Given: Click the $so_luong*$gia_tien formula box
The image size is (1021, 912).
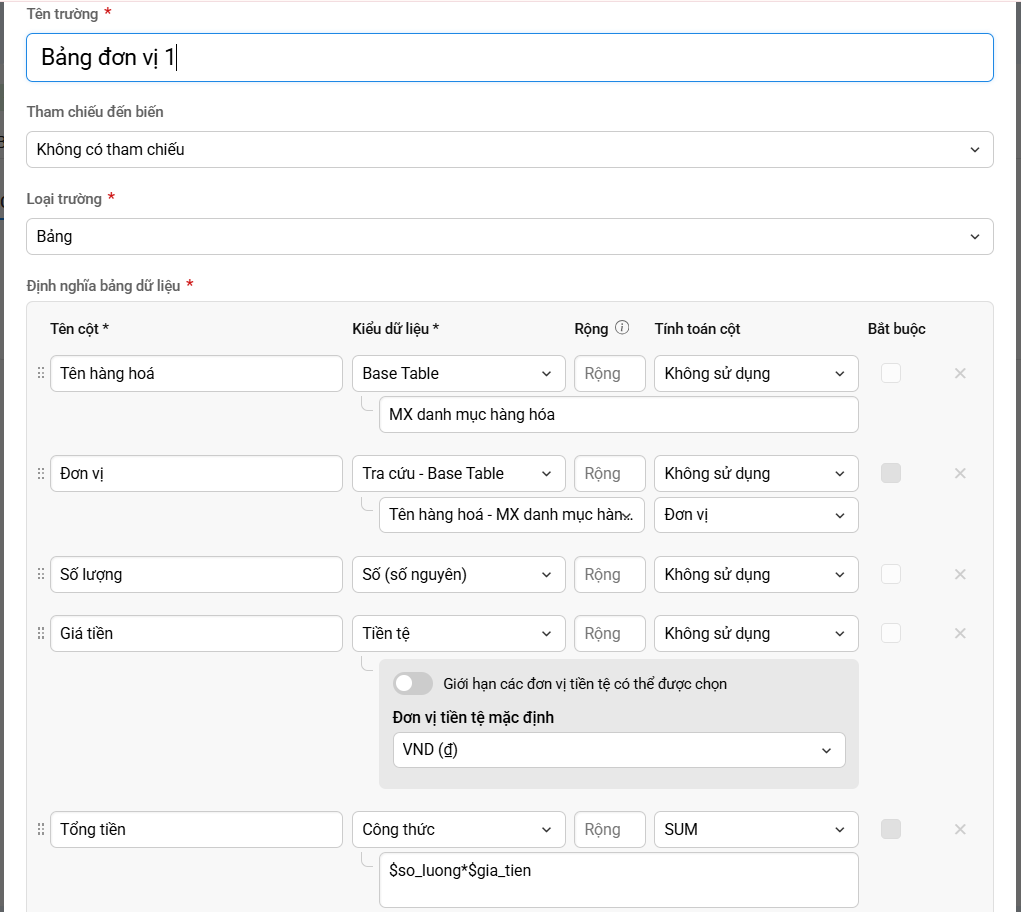Looking at the screenshot, I should coord(619,880).
